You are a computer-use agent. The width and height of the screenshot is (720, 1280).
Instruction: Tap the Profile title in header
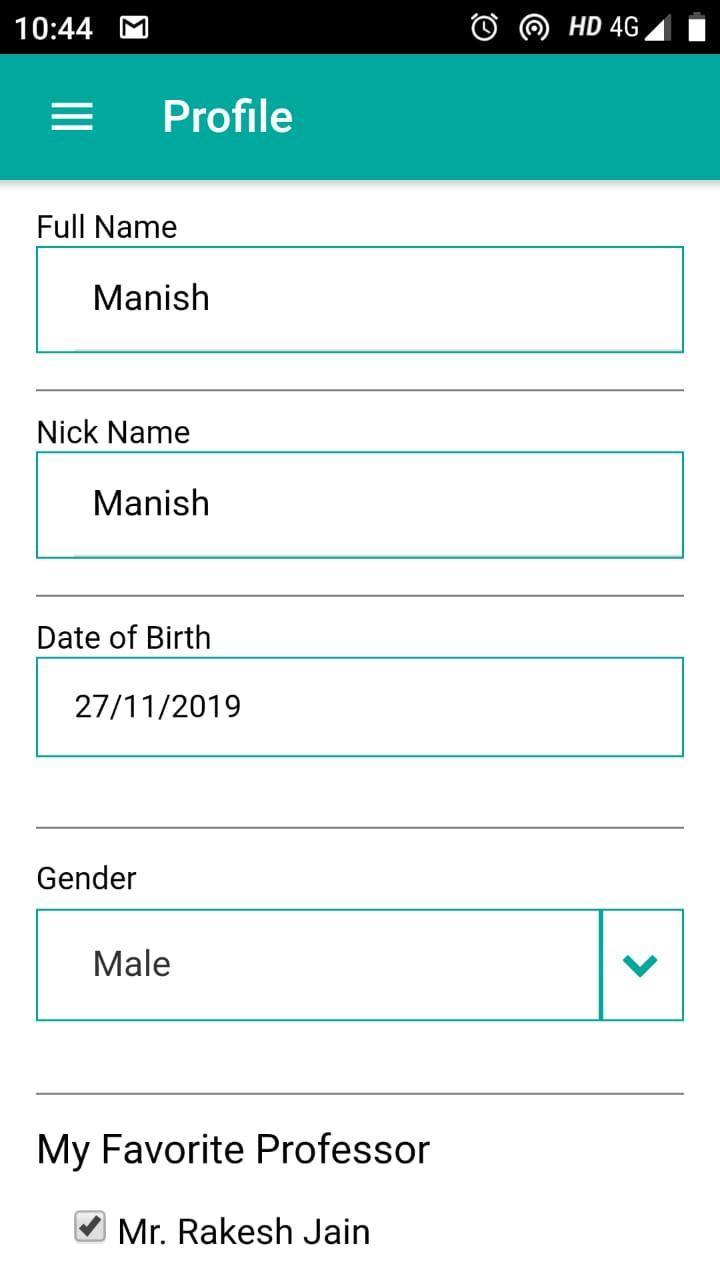[228, 117]
